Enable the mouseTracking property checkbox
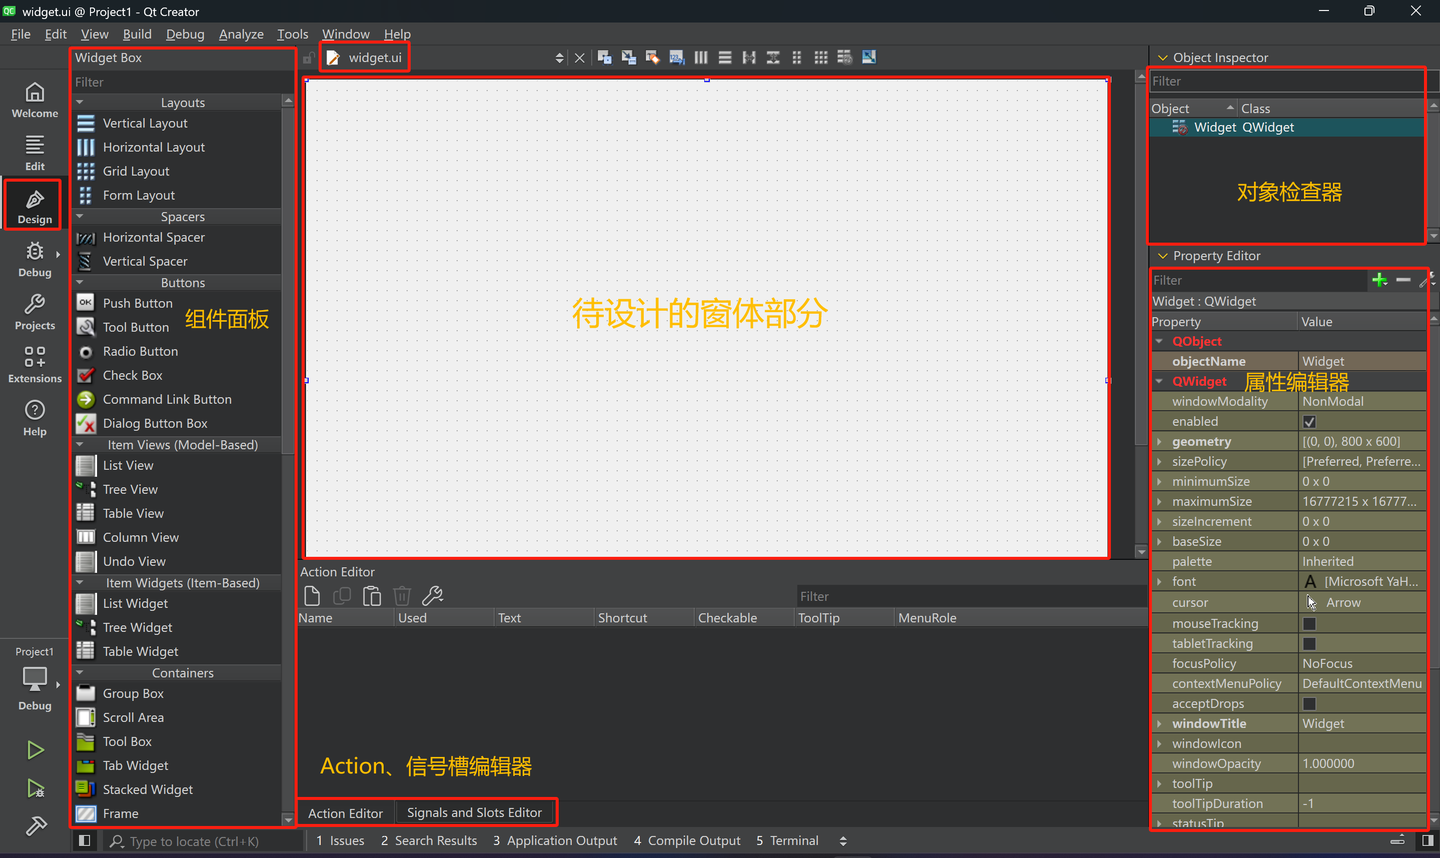 (x=1310, y=623)
